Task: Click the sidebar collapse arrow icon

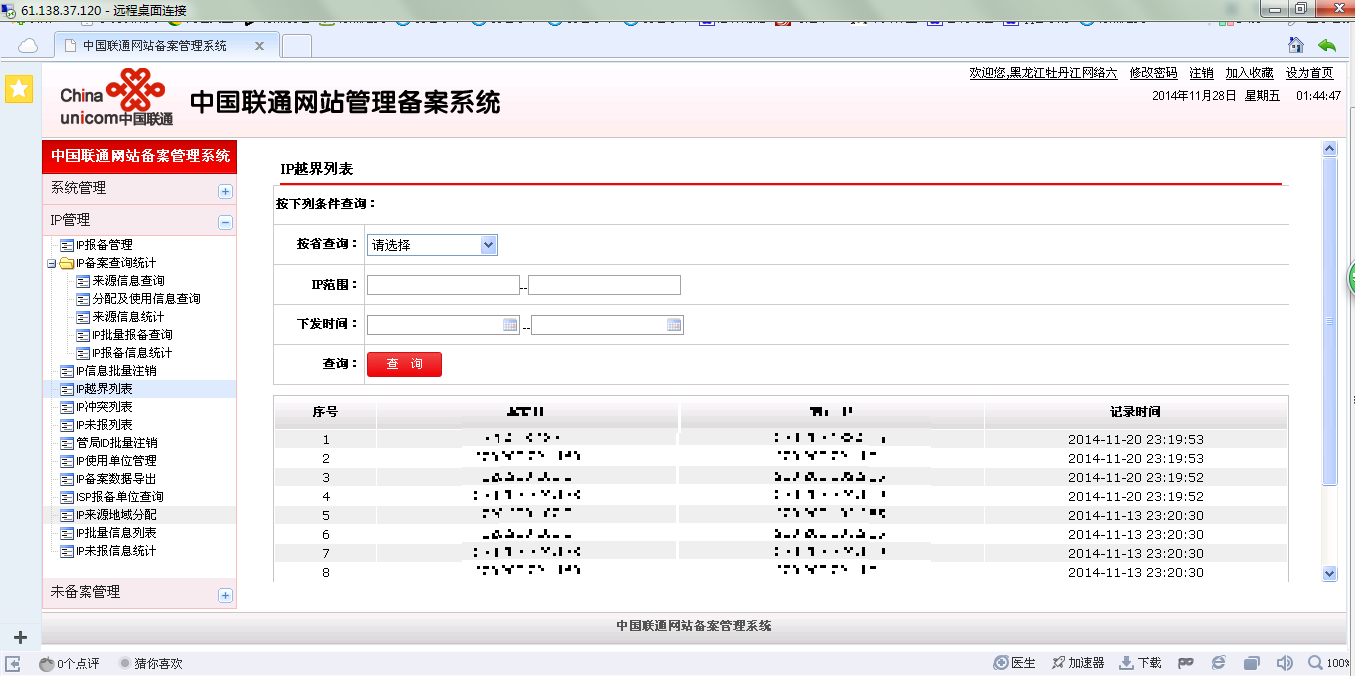Action: pyautogui.click(x=12, y=663)
